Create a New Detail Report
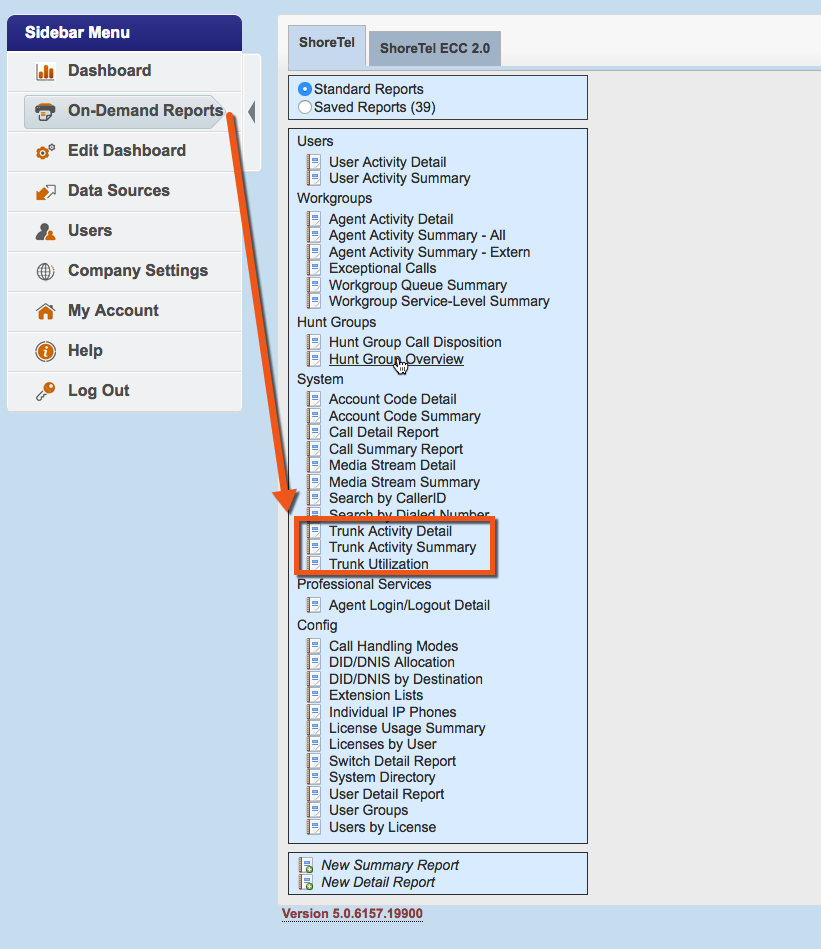821x949 pixels. pyautogui.click(x=378, y=882)
